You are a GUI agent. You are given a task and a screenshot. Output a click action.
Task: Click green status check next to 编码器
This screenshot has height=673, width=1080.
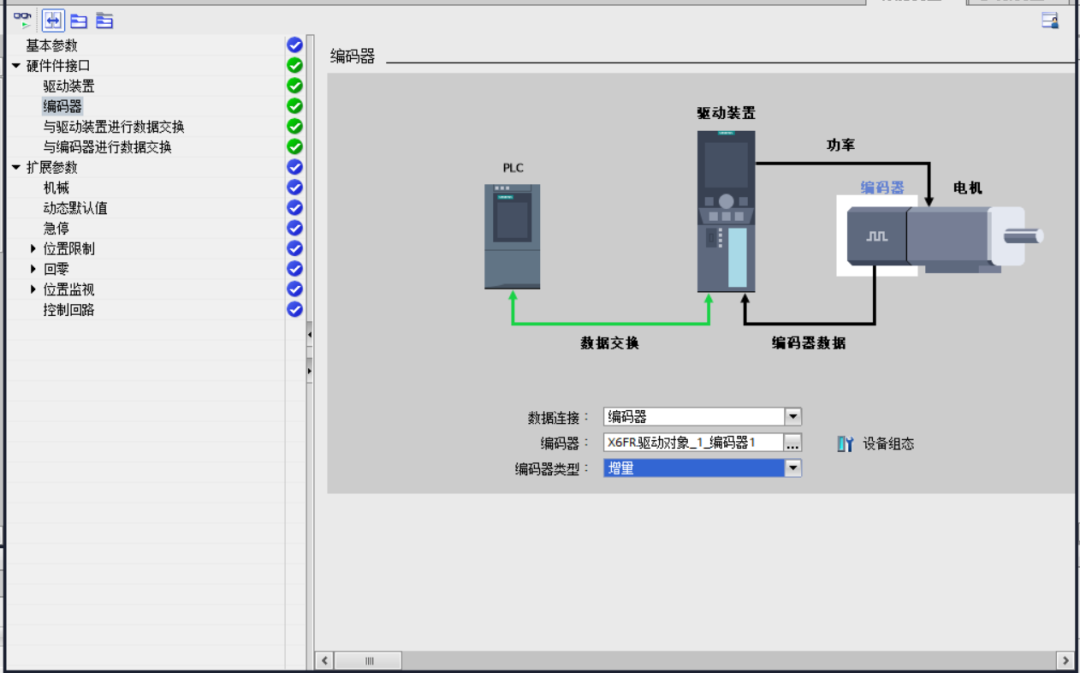coord(294,106)
